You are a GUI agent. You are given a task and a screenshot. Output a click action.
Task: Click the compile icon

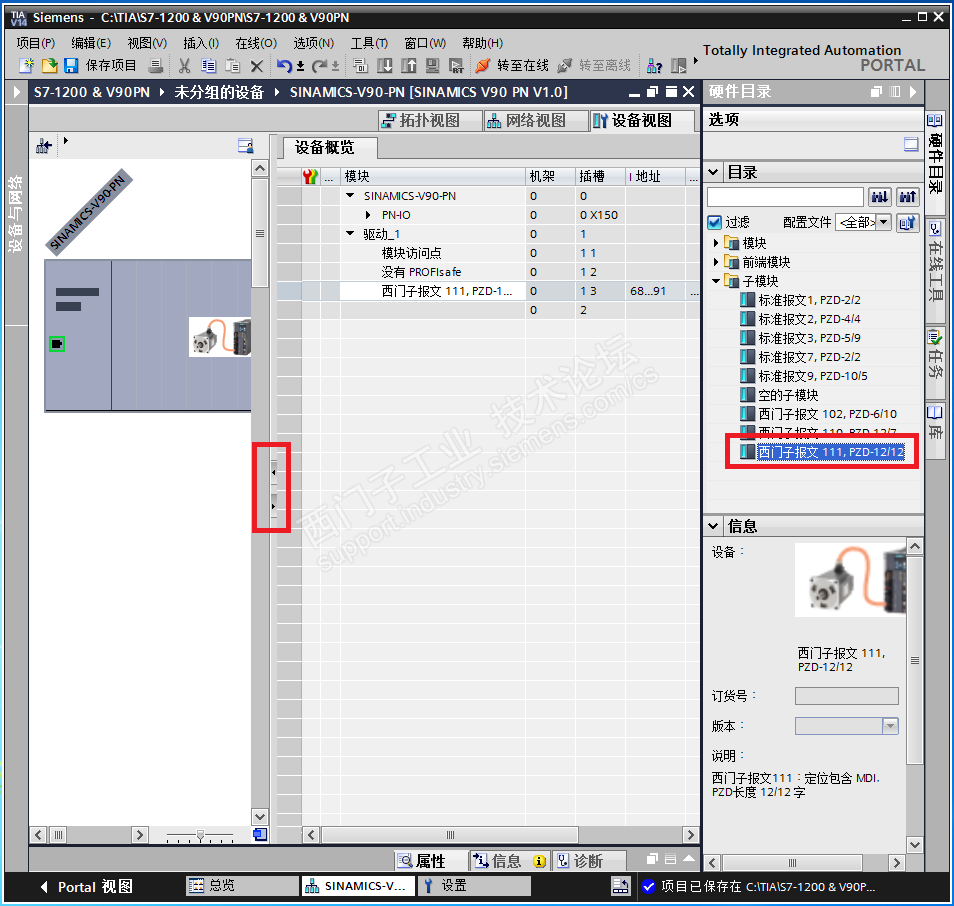[x=360, y=66]
